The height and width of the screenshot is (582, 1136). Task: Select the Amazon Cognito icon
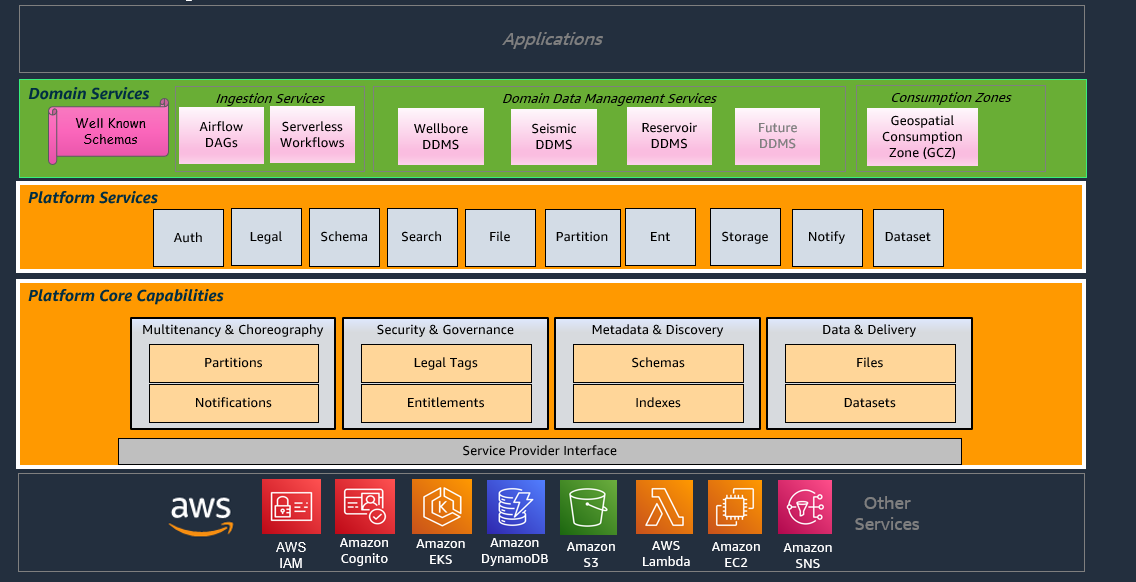pos(364,506)
